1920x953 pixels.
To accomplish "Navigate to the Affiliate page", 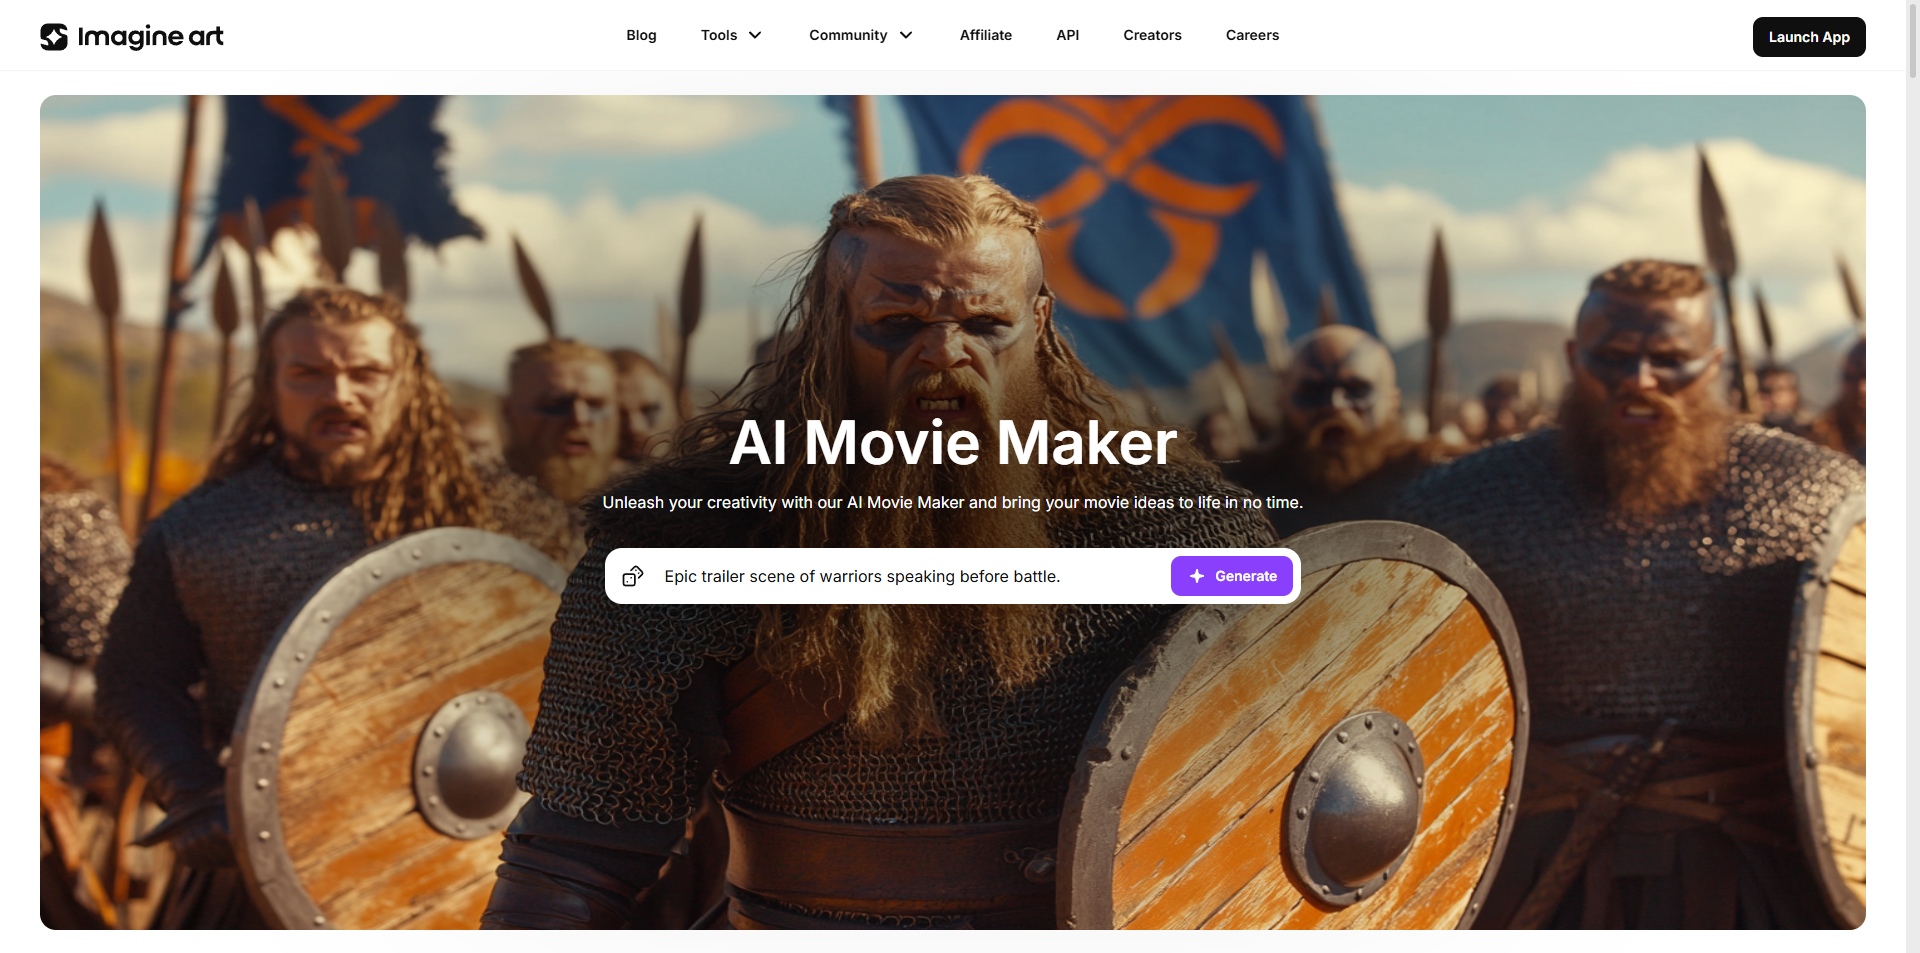I will coord(985,35).
